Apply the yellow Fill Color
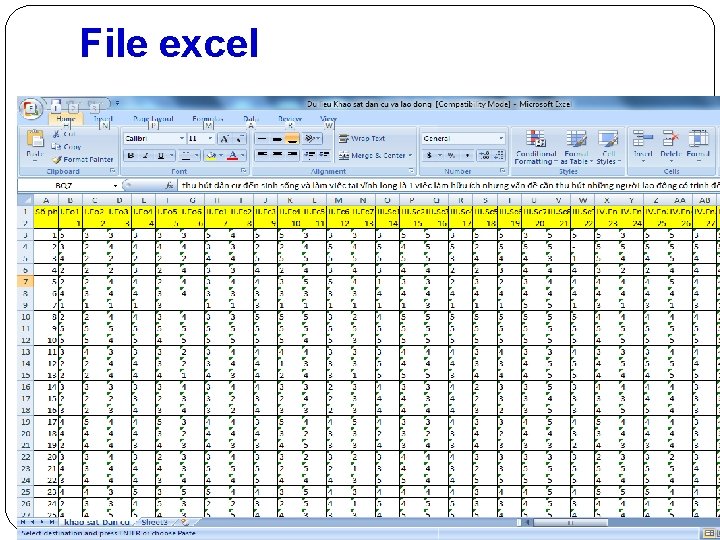The width and height of the screenshot is (720, 540). pos(211,156)
